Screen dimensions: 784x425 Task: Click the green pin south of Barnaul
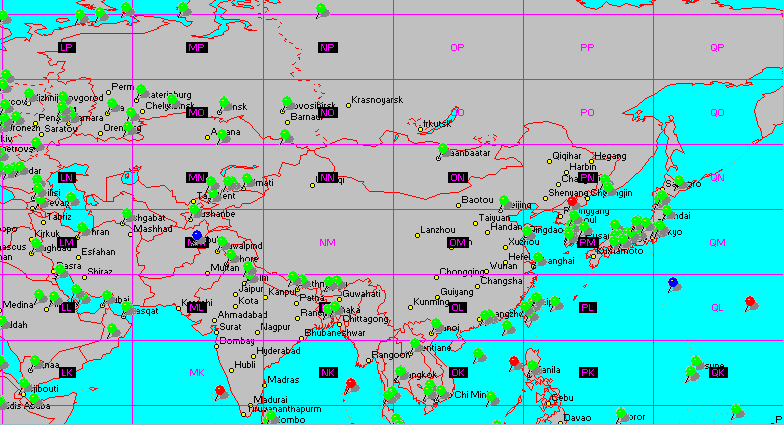[285, 134]
